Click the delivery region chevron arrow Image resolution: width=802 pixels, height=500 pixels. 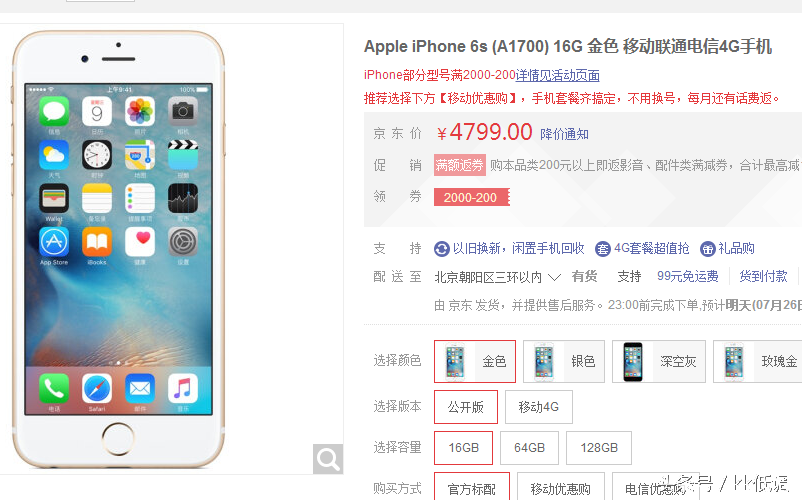(x=554, y=278)
